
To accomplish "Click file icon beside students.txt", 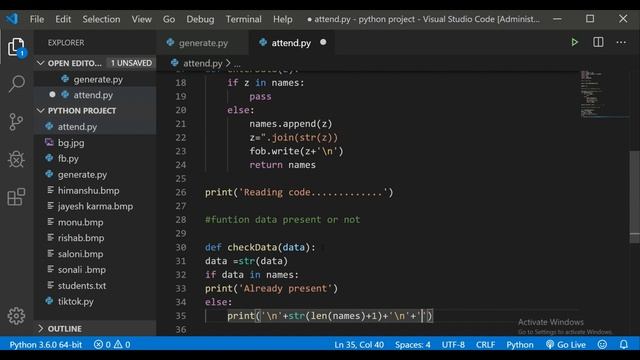I will (x=51, y=285).
